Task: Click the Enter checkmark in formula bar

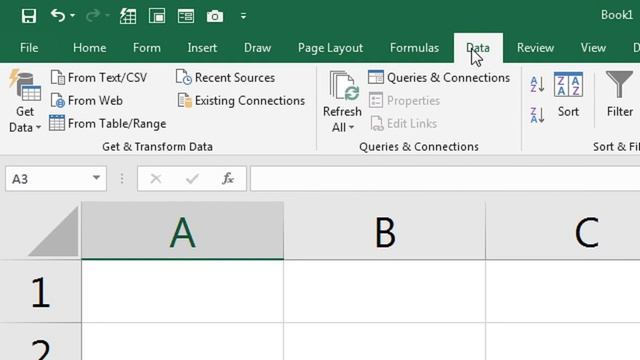Action: (192, 178)
